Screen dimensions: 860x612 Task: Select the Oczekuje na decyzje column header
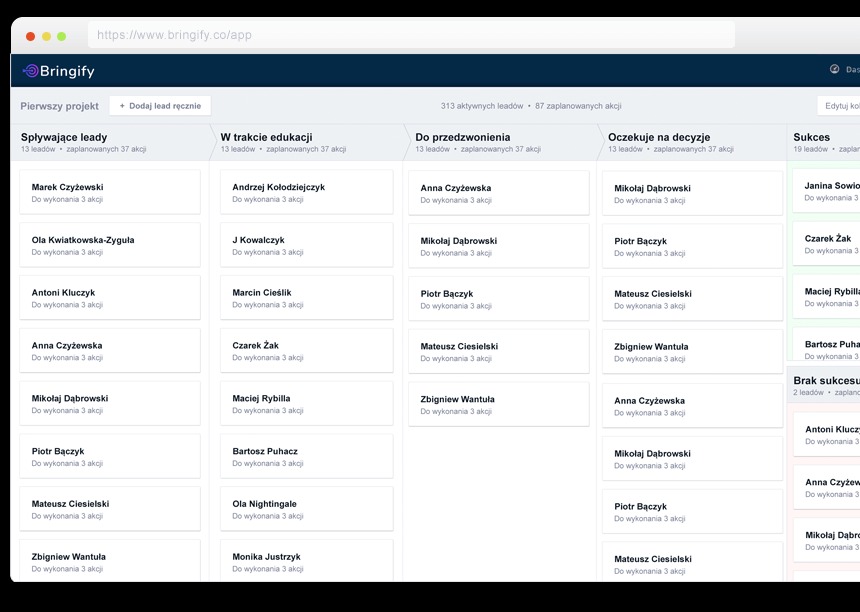pyautogui.click(x=659, y=137)
